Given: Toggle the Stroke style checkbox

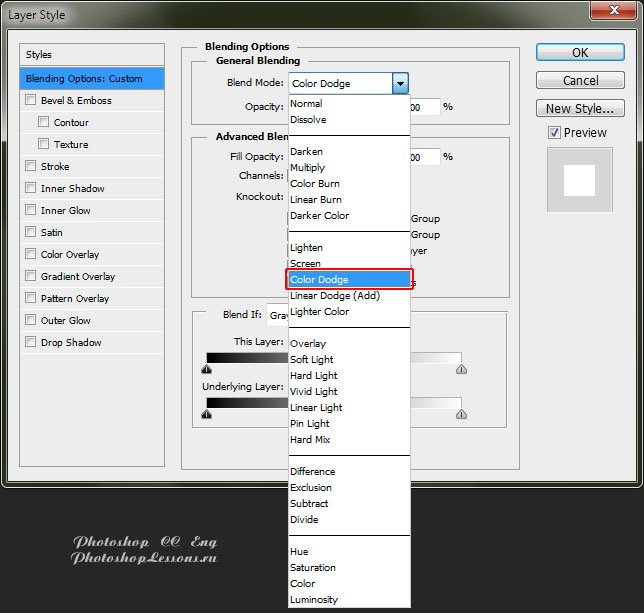Looking at the screenshot, I should [31, 167].
